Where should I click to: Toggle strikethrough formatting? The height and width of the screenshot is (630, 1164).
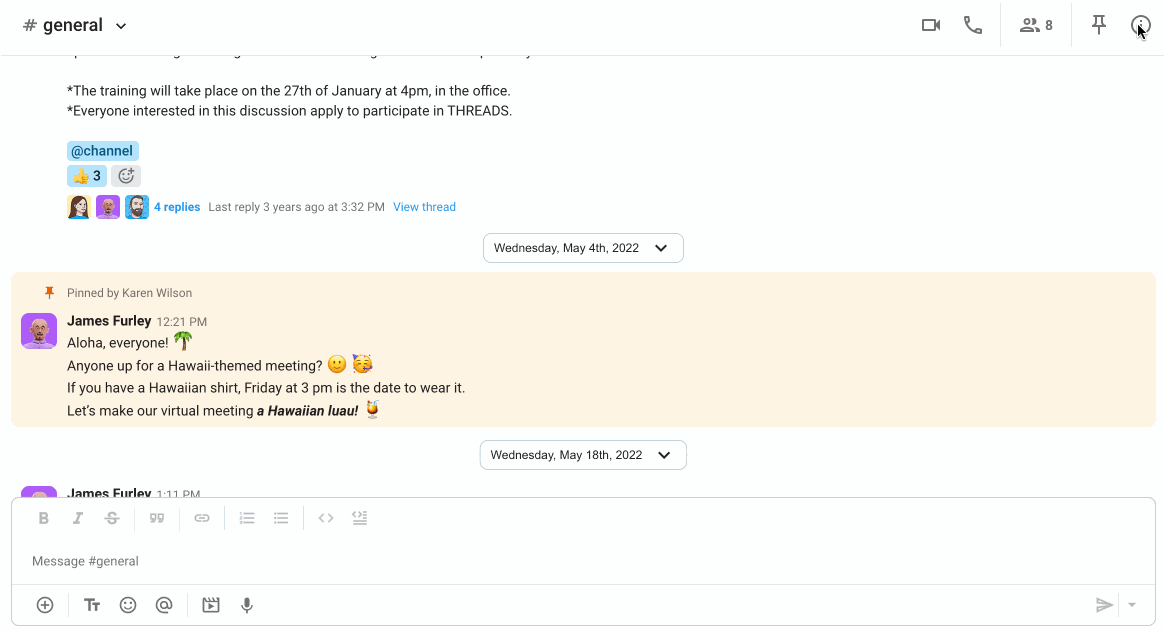(x=112, y=518)
